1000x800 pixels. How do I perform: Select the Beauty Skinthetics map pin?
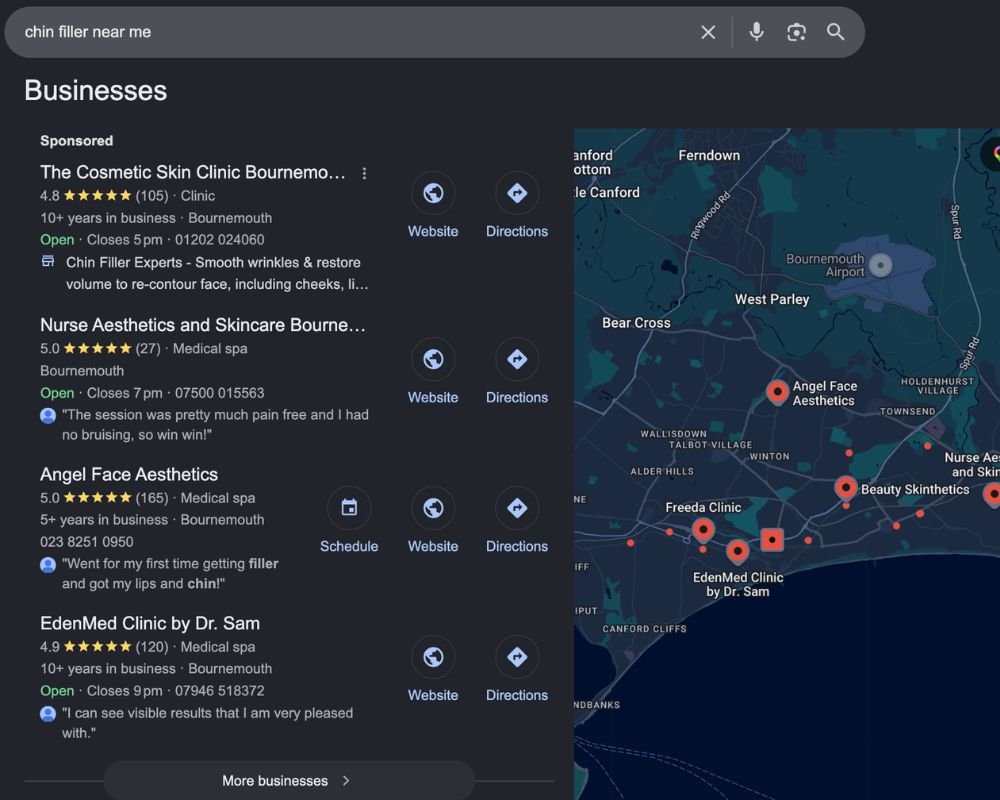click(x=846, y=488)
